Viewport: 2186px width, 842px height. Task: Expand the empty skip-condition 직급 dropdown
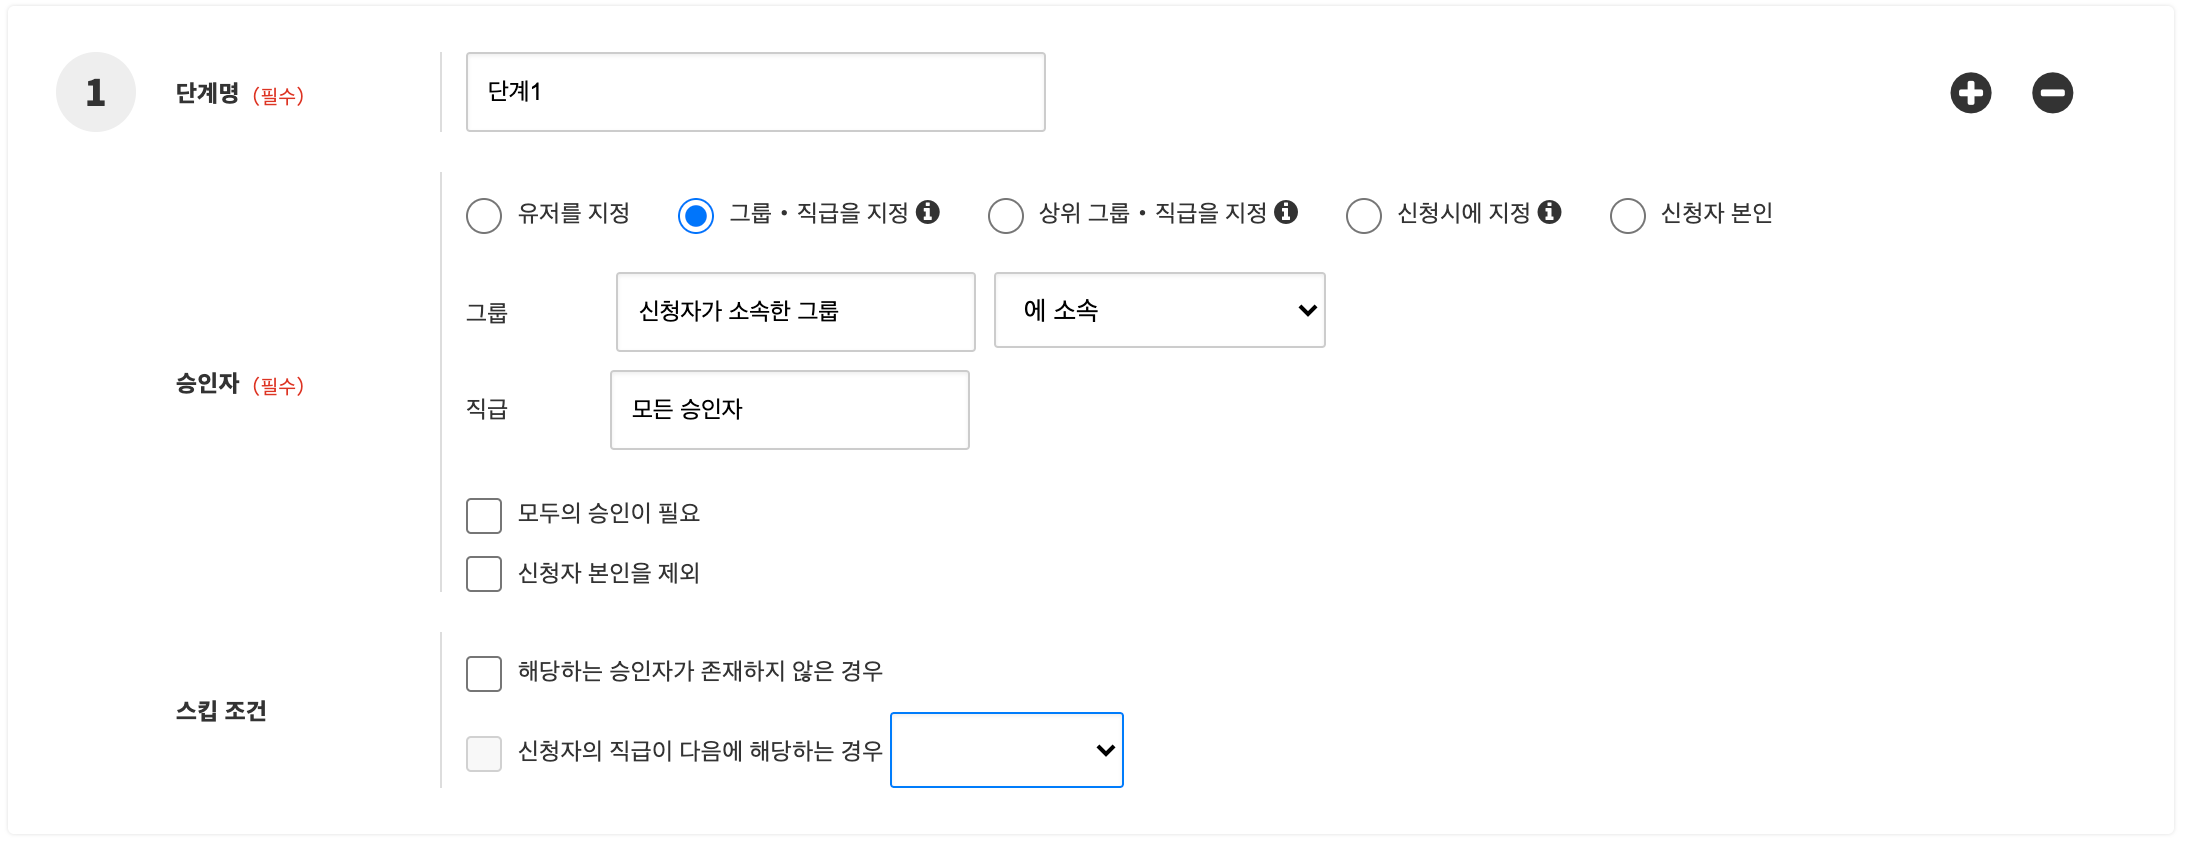click(1006, 750)
